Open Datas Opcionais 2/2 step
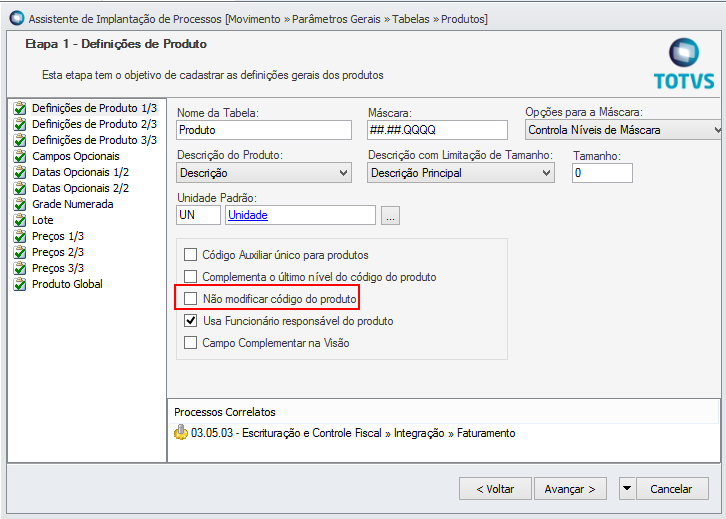Viewport: 726px width, 519px height. pos(80,188)
